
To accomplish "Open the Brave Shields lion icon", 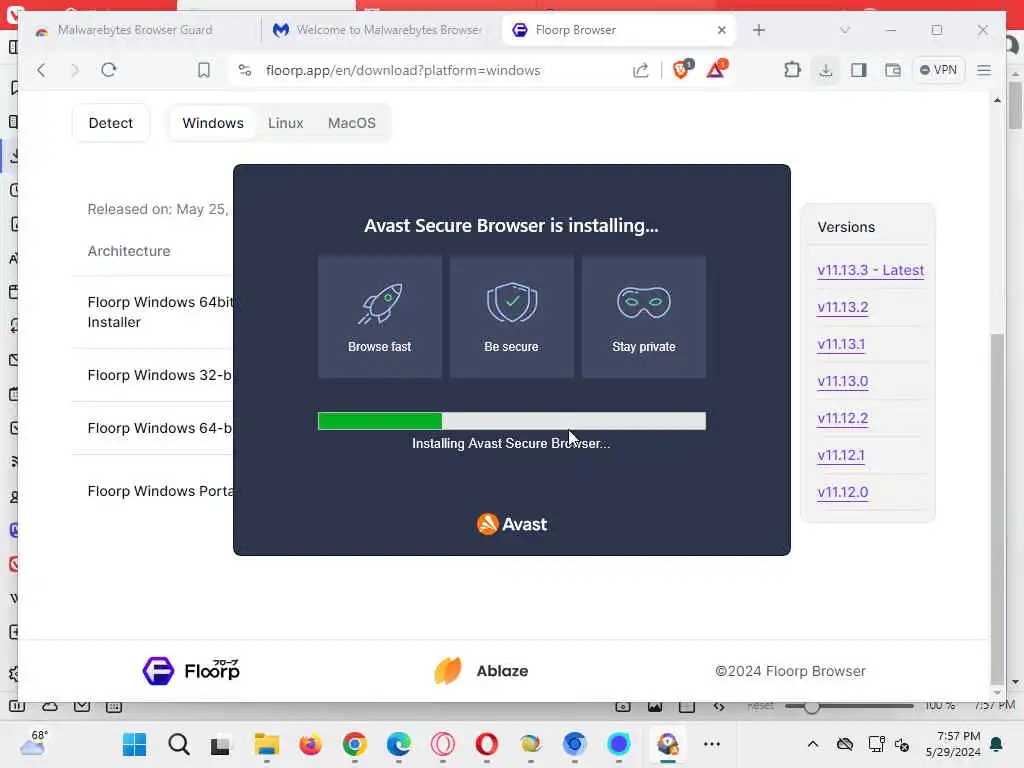I will point(682,69).
